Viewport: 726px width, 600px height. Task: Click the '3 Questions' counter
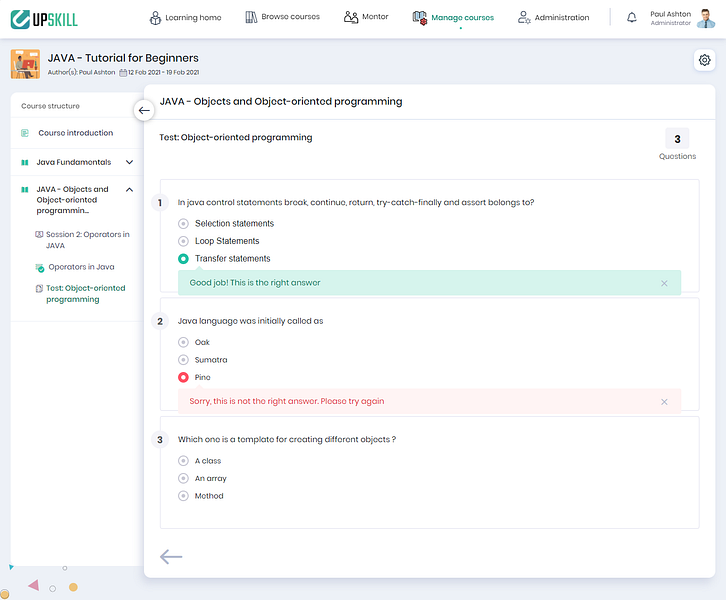[677, 144]
